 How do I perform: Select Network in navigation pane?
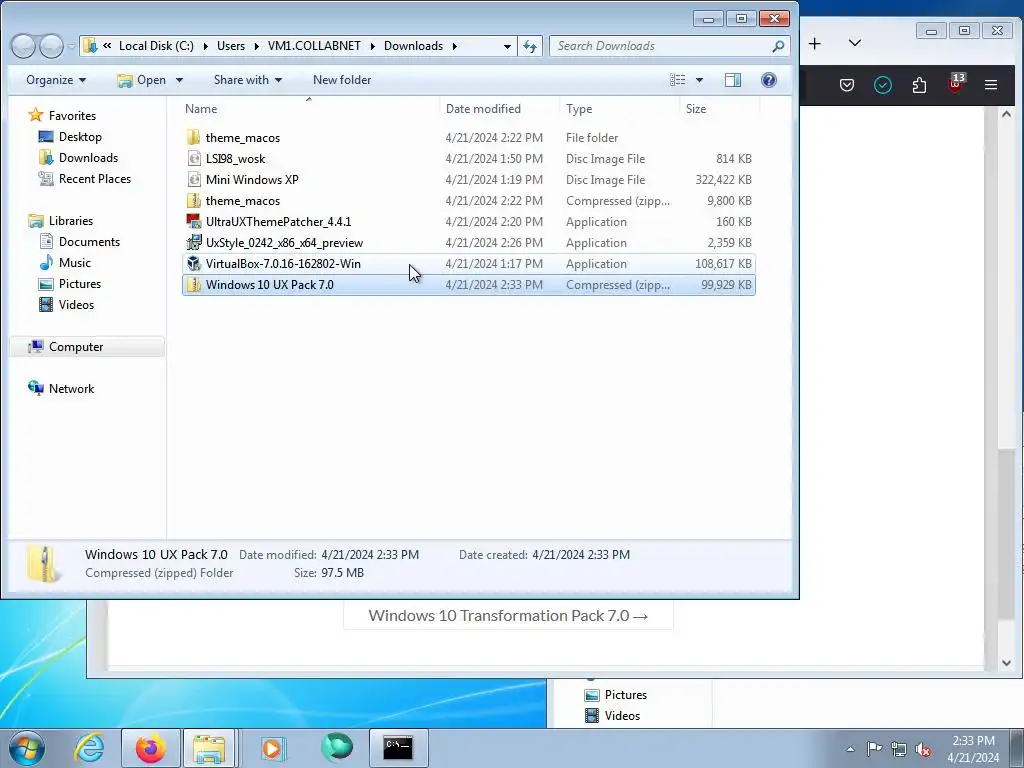tap(71, 389)
